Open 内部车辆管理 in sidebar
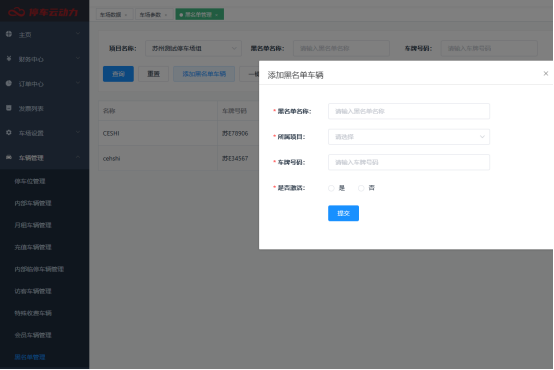 33,203
